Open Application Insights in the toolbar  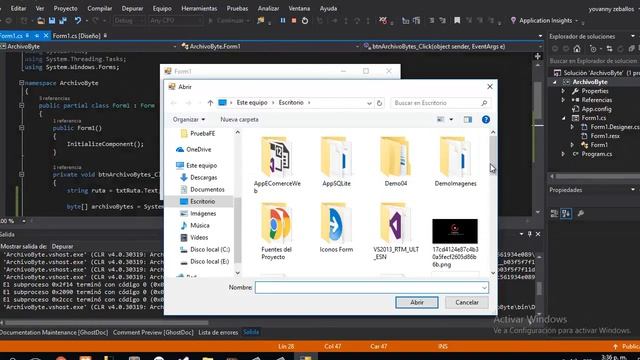pos(545,20)
